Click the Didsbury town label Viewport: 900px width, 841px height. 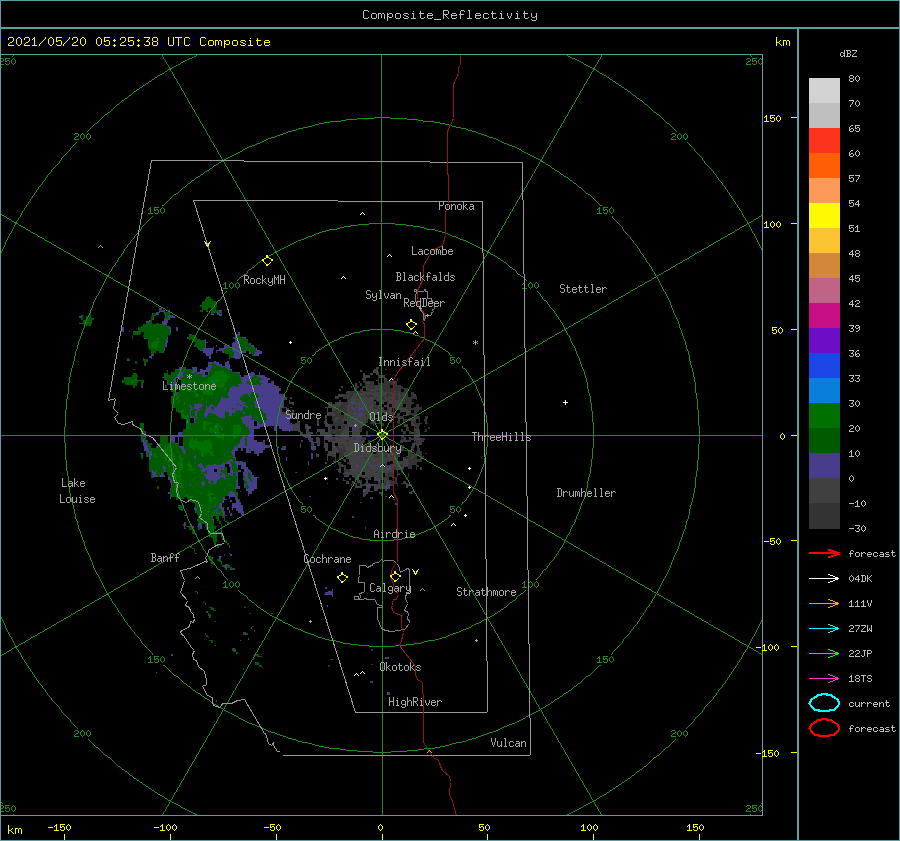[x=378, y=448]
